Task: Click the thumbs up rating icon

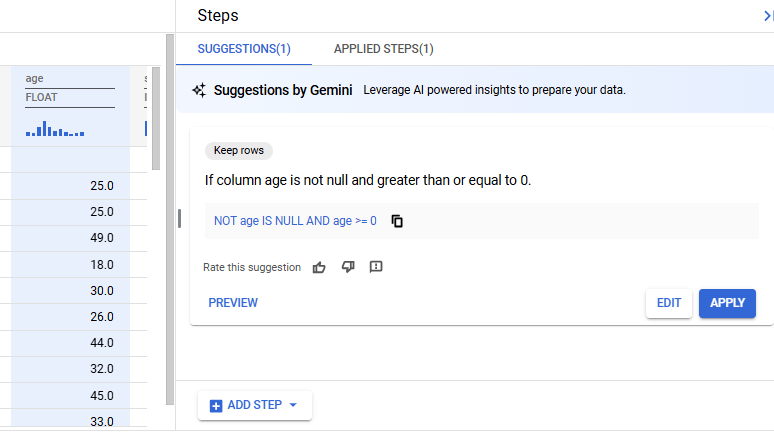Action: tap(319, 267)
